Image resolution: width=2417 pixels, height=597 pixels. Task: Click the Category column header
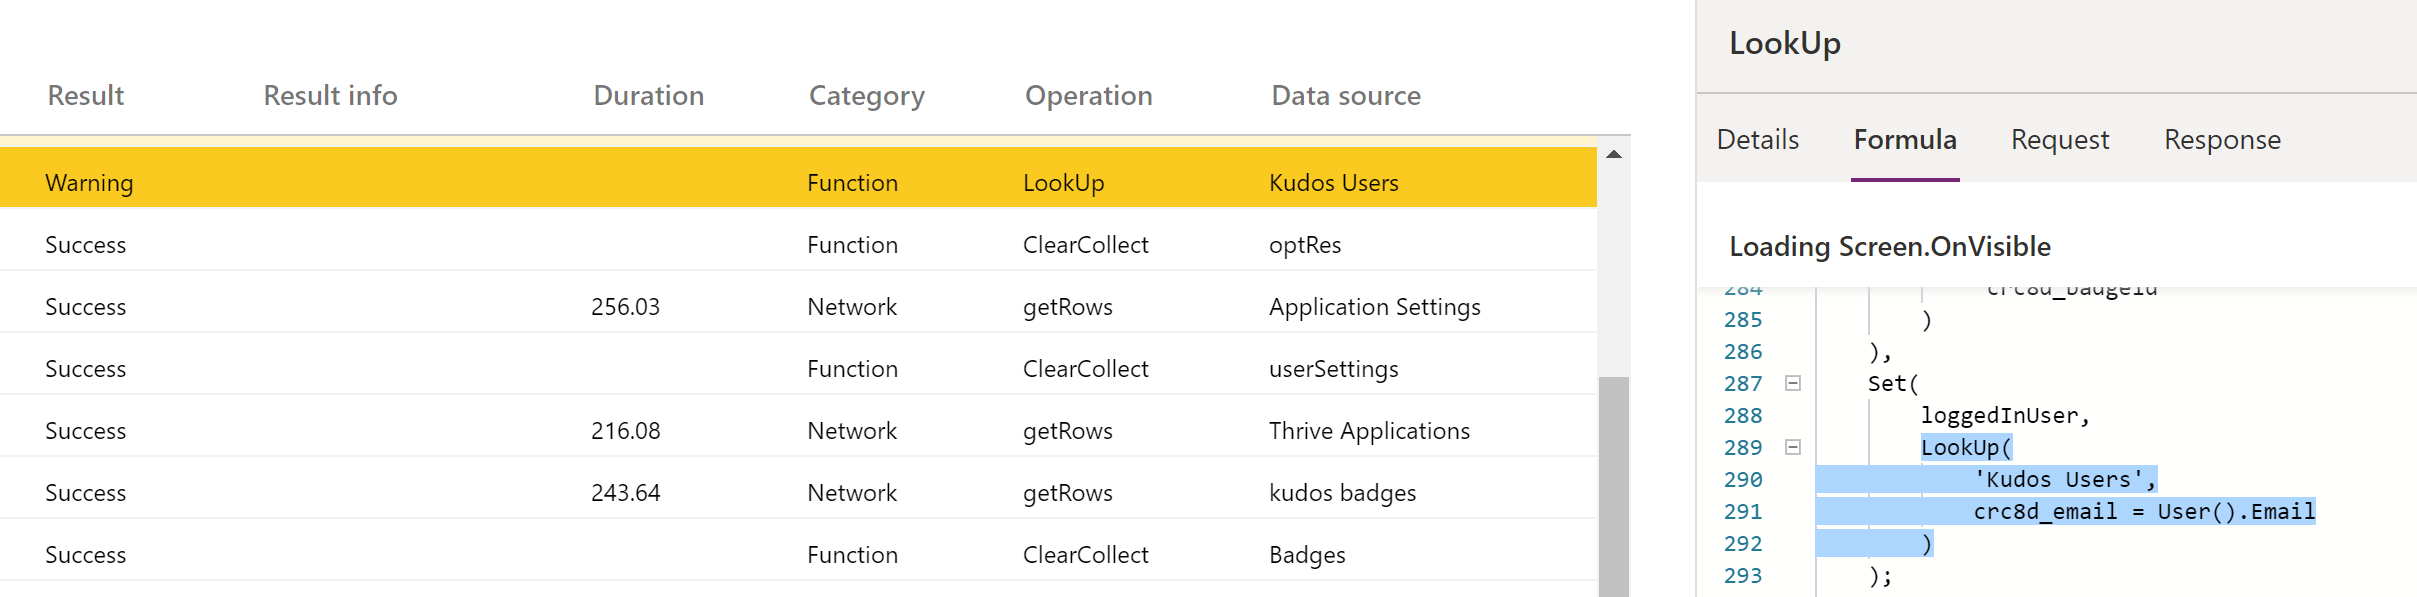click(866, 96)
